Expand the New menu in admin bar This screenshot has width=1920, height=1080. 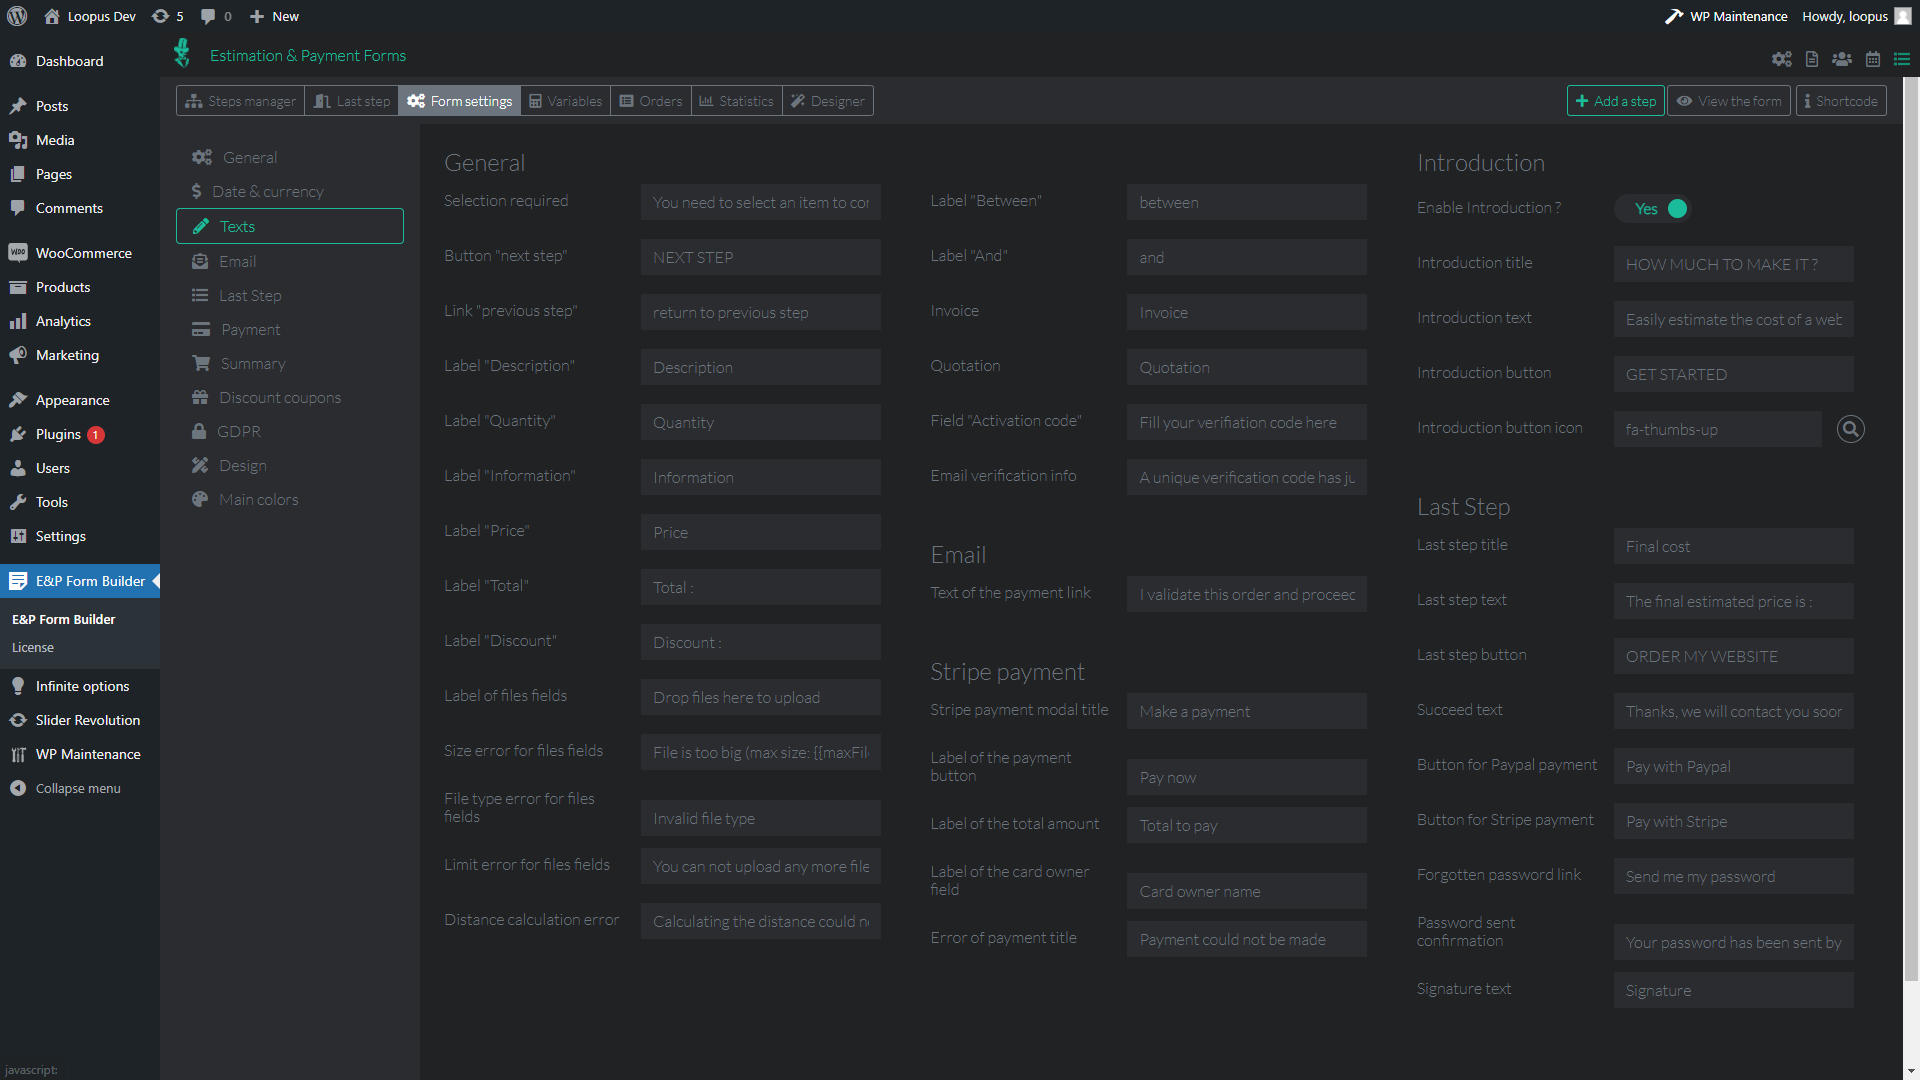[x=274, y=16]
